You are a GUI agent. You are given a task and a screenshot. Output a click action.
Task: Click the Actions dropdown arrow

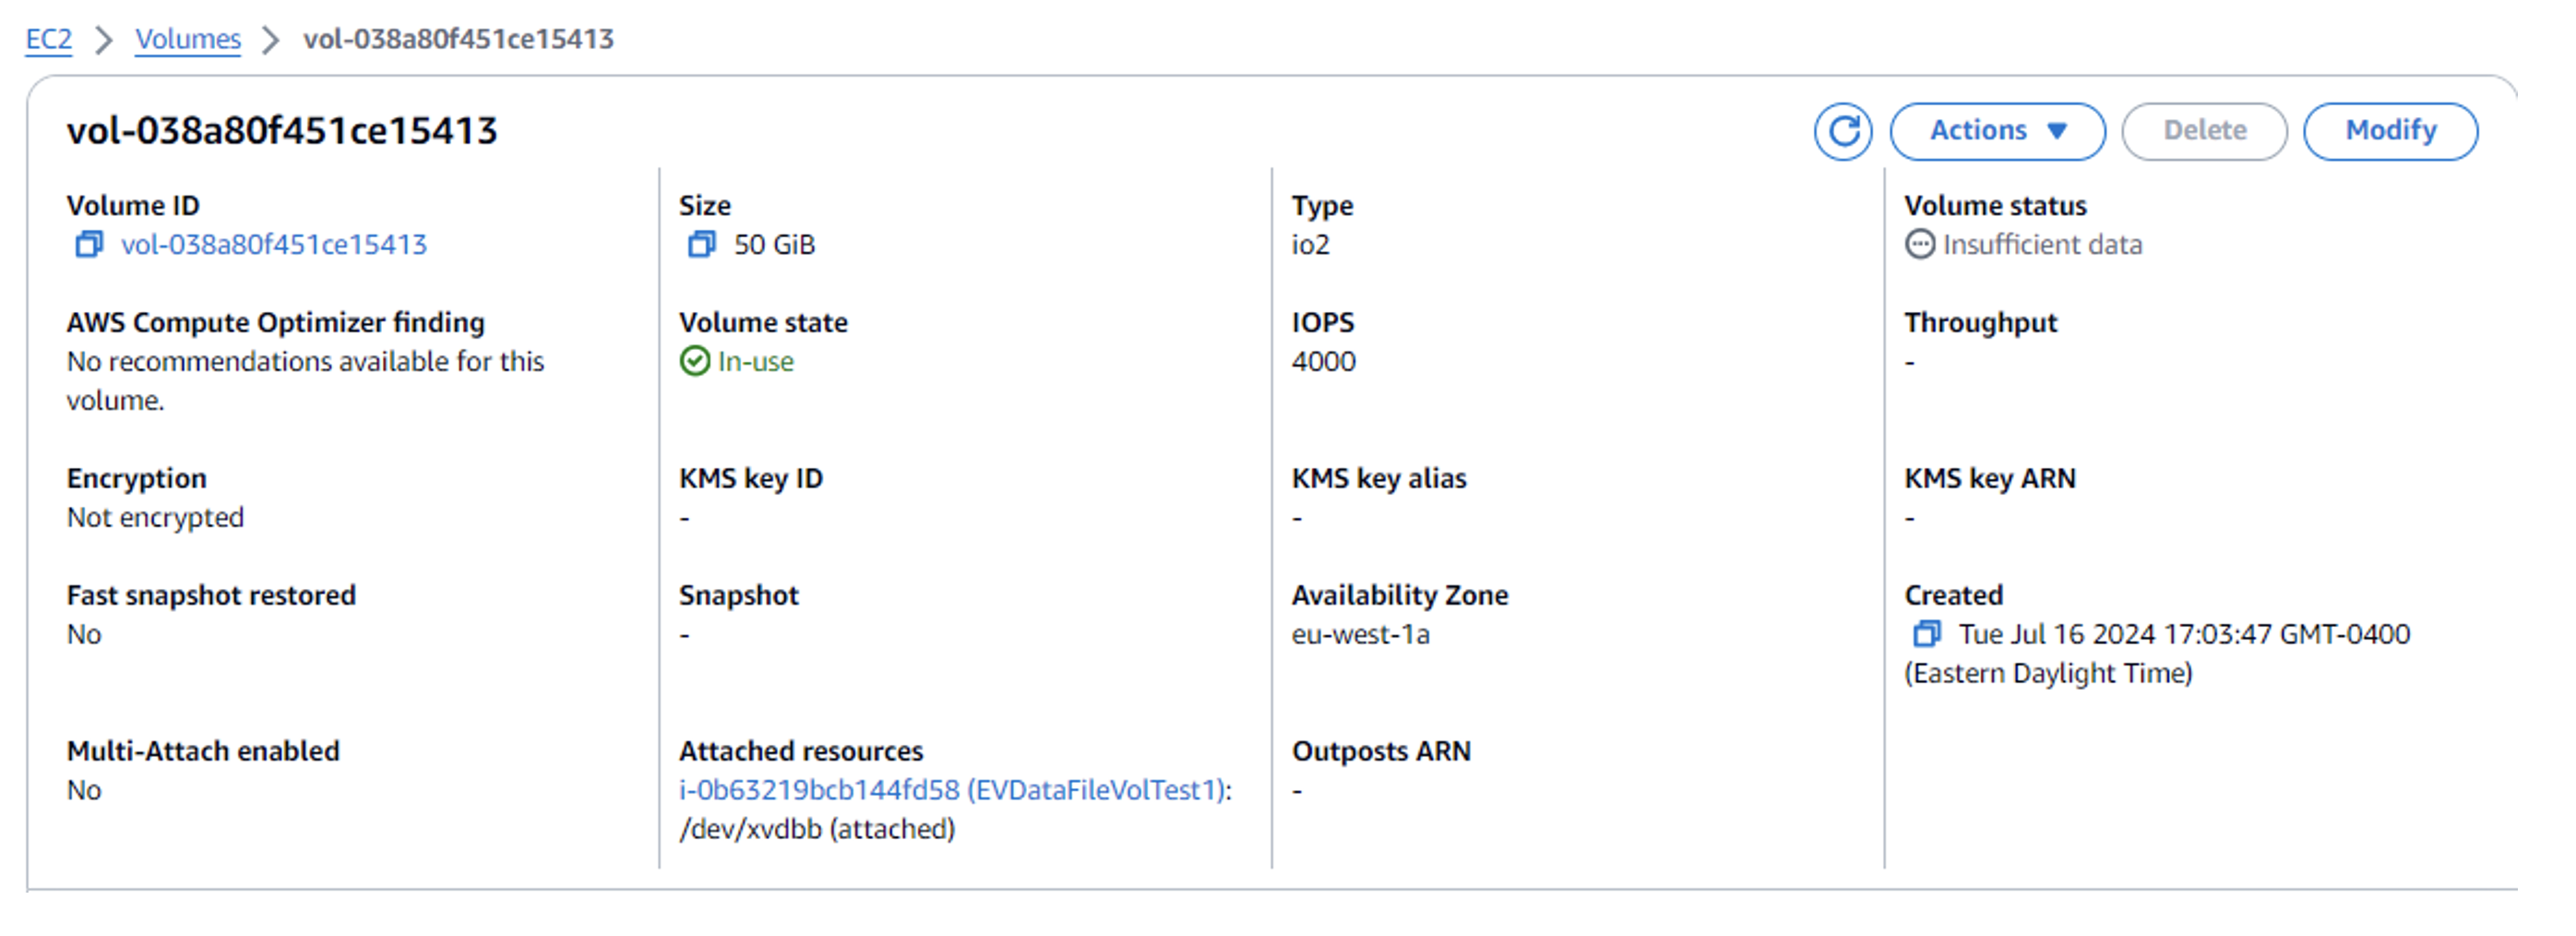pyautogui.click(x=2057, y=130)
